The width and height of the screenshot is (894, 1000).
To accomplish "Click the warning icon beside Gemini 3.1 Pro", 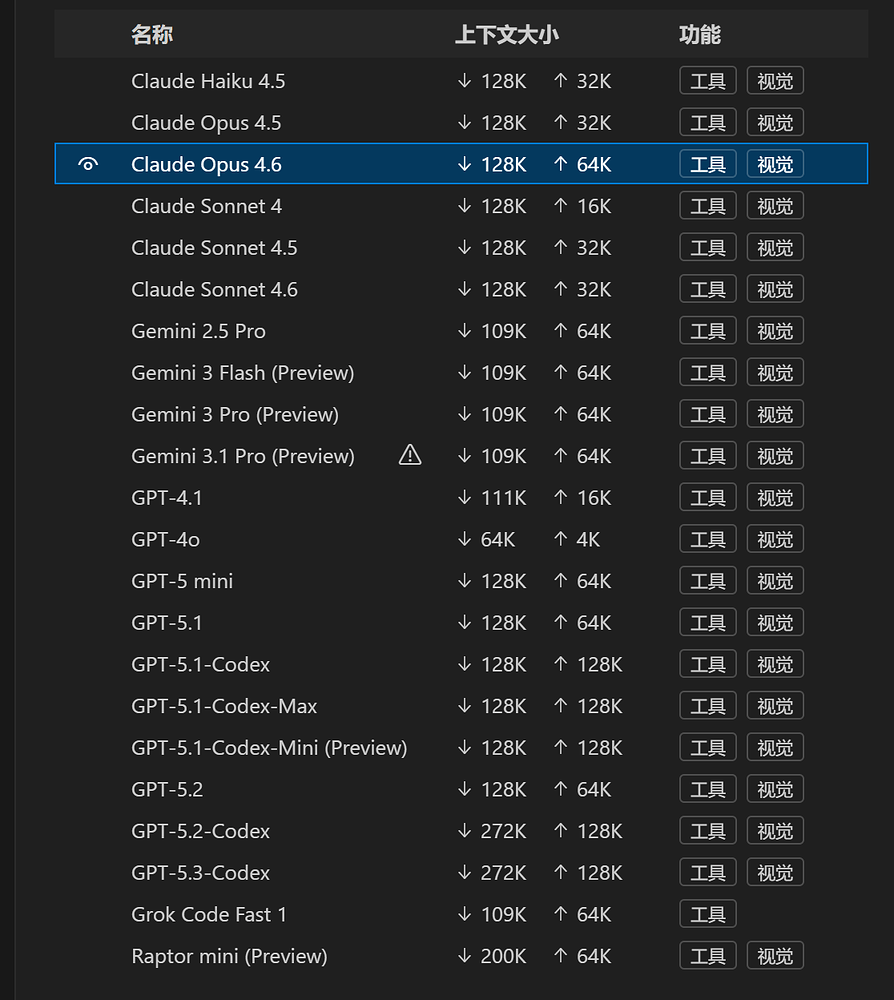I will coord(410,455).
